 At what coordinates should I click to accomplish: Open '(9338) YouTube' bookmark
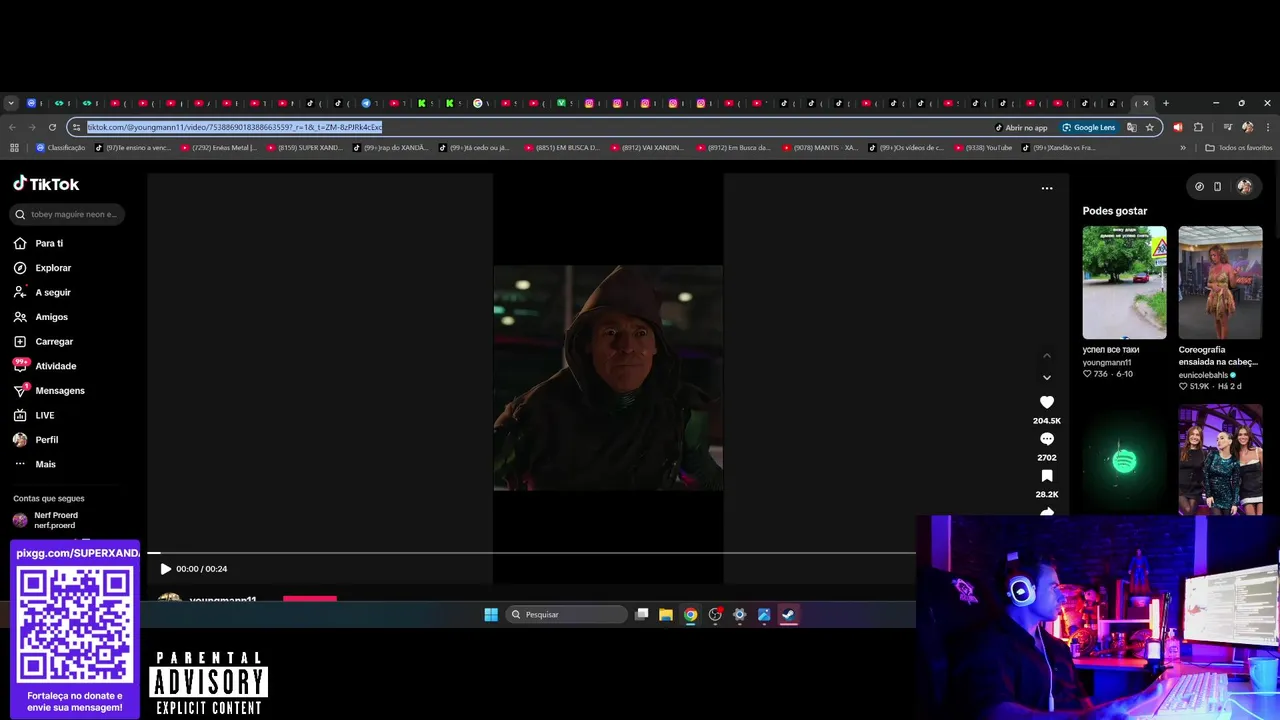click(x=984, y=147)
